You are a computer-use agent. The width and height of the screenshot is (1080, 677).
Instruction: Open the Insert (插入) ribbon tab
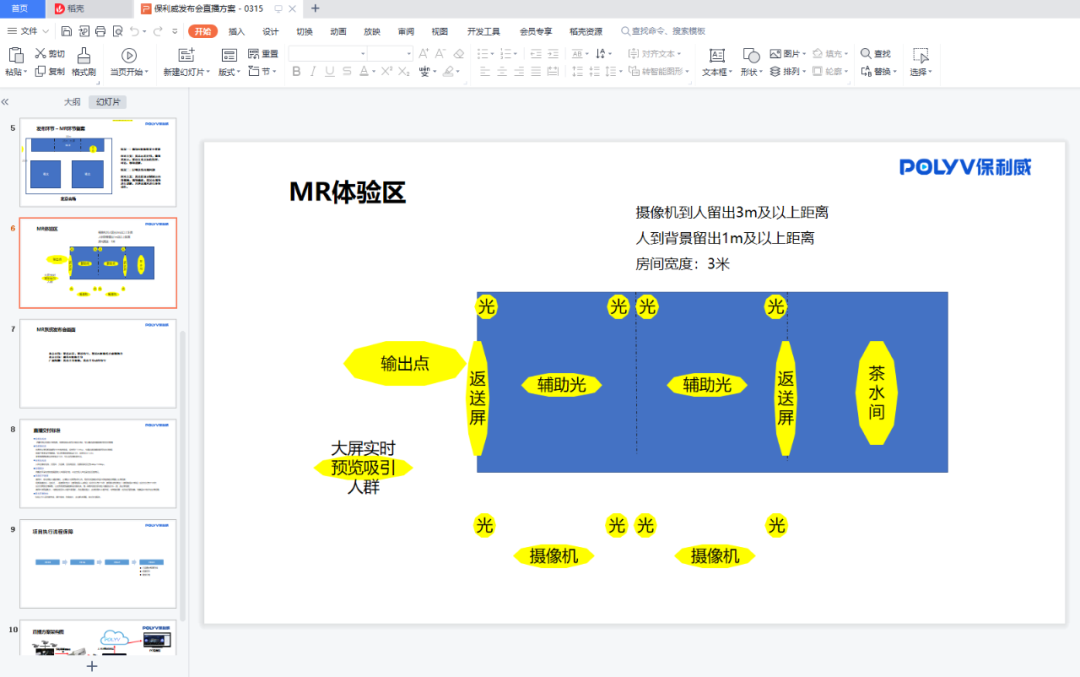(236, 31)
